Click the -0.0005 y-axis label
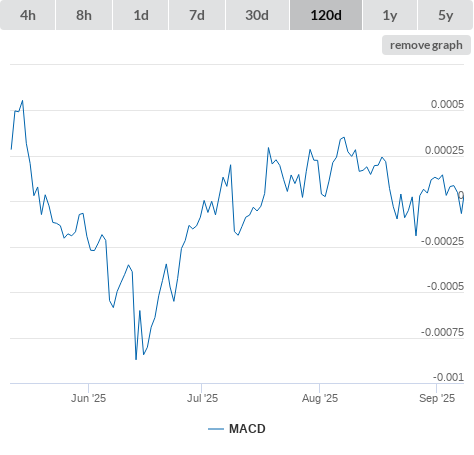 [x=445, y=286]
